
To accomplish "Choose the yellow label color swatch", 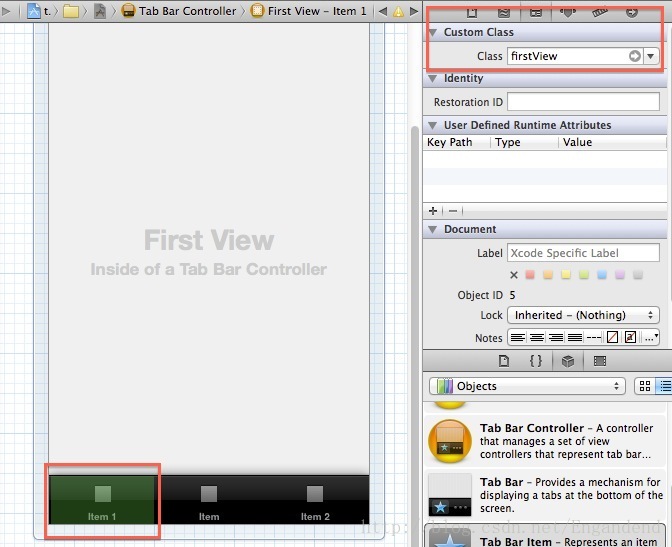I will pos(566,274).
